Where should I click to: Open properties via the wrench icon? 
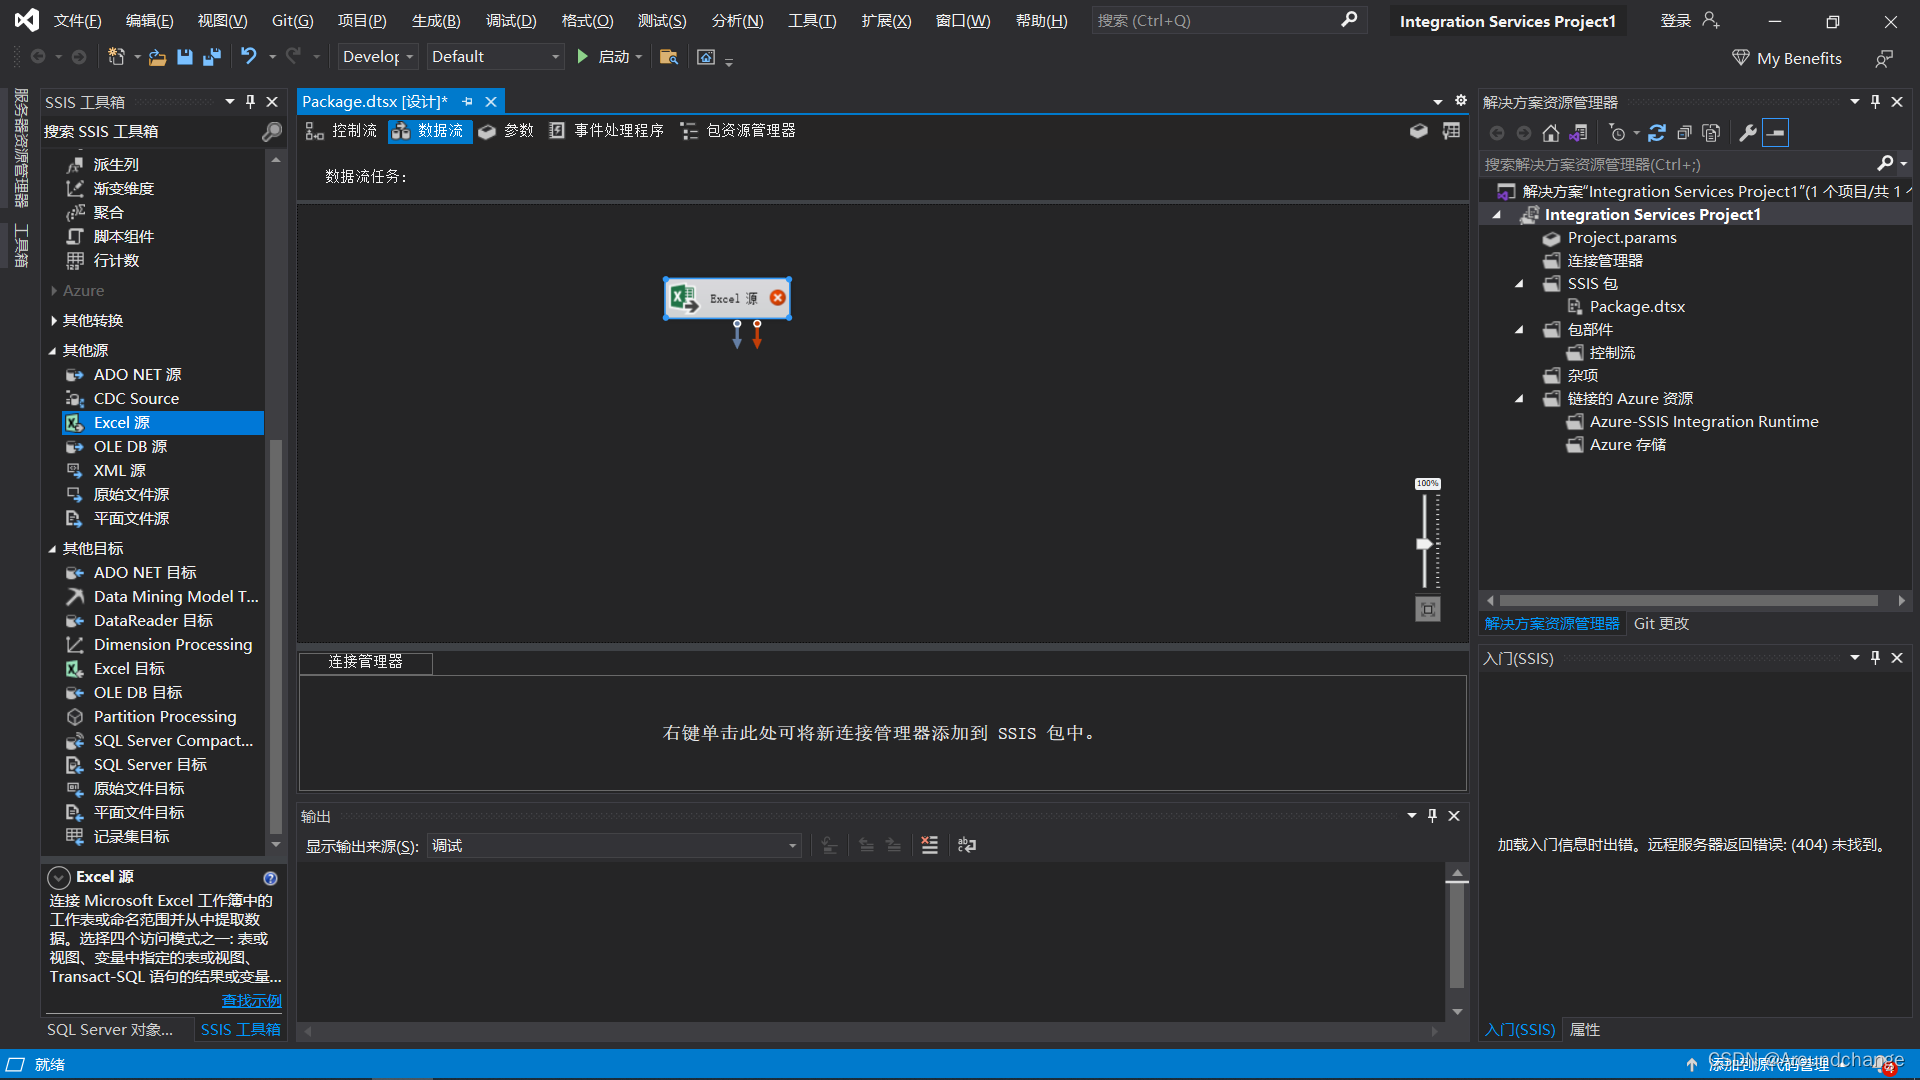pos(1747,133)
